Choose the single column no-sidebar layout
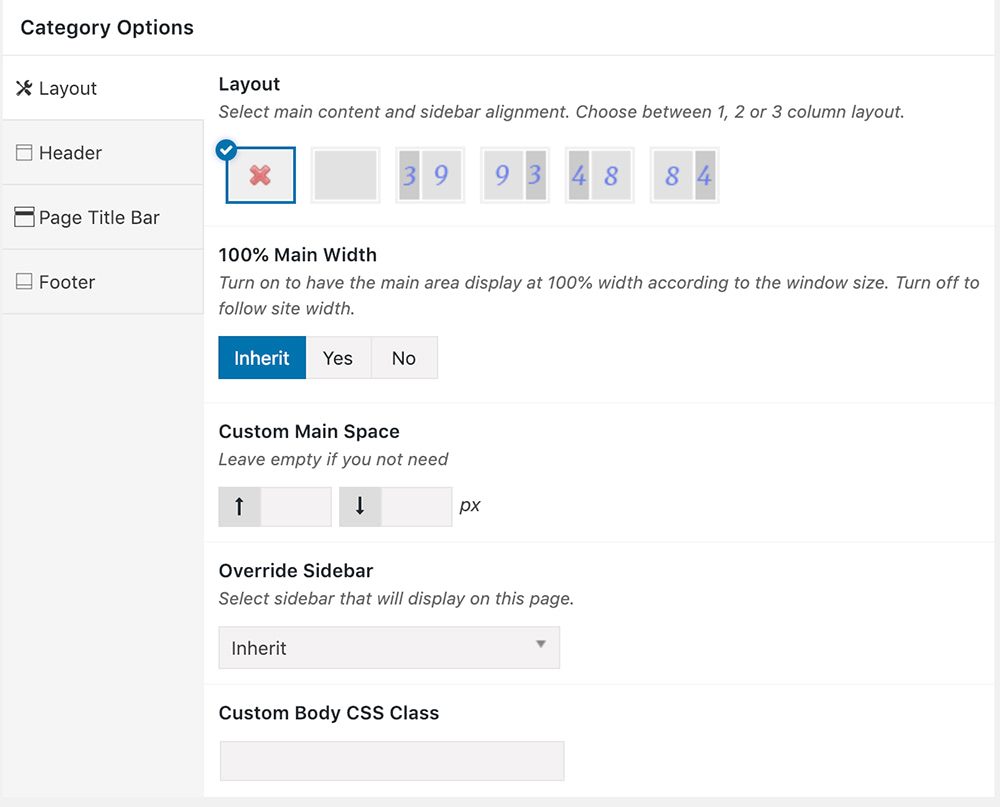The height and width of the screenshot is (807, 1000). point(346,176)
